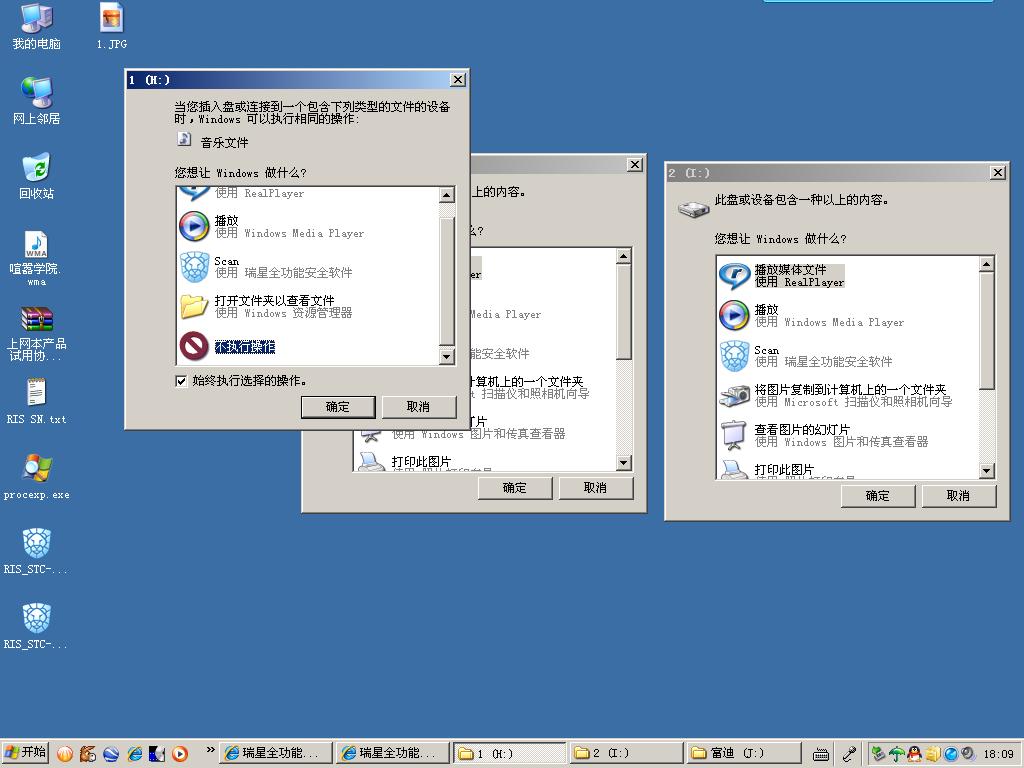1024x768 pixels.
Task: Open 网上邻居 desktop icon
Action: (36, 101)
